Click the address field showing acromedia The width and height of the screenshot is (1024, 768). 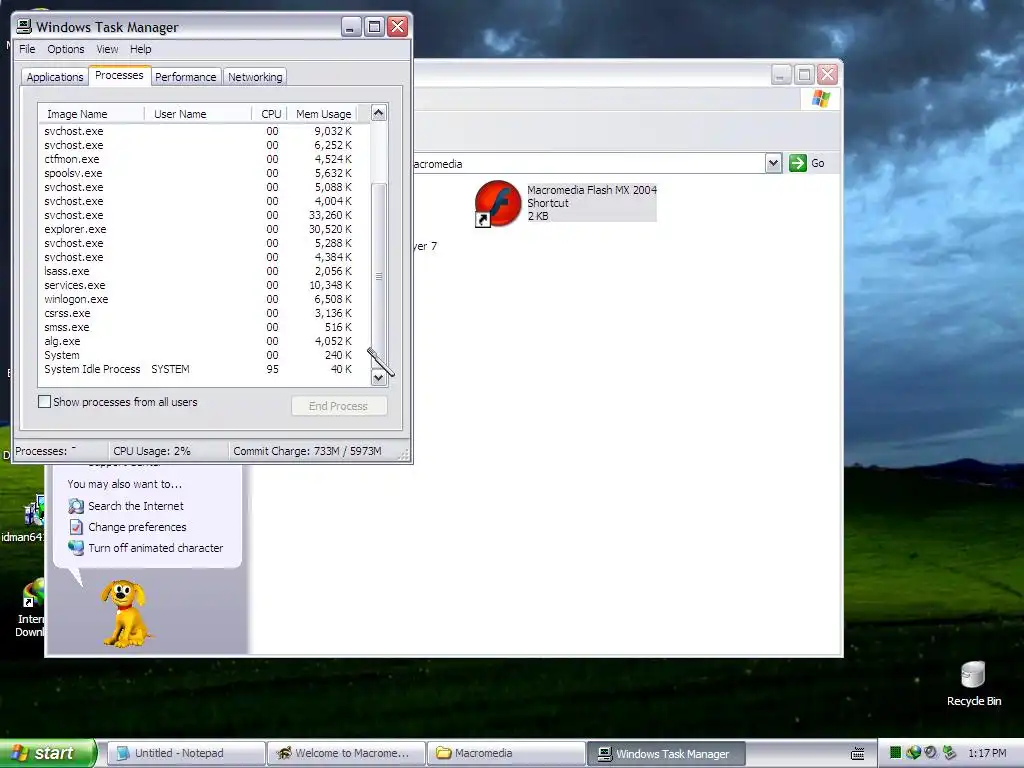[588, 163]
